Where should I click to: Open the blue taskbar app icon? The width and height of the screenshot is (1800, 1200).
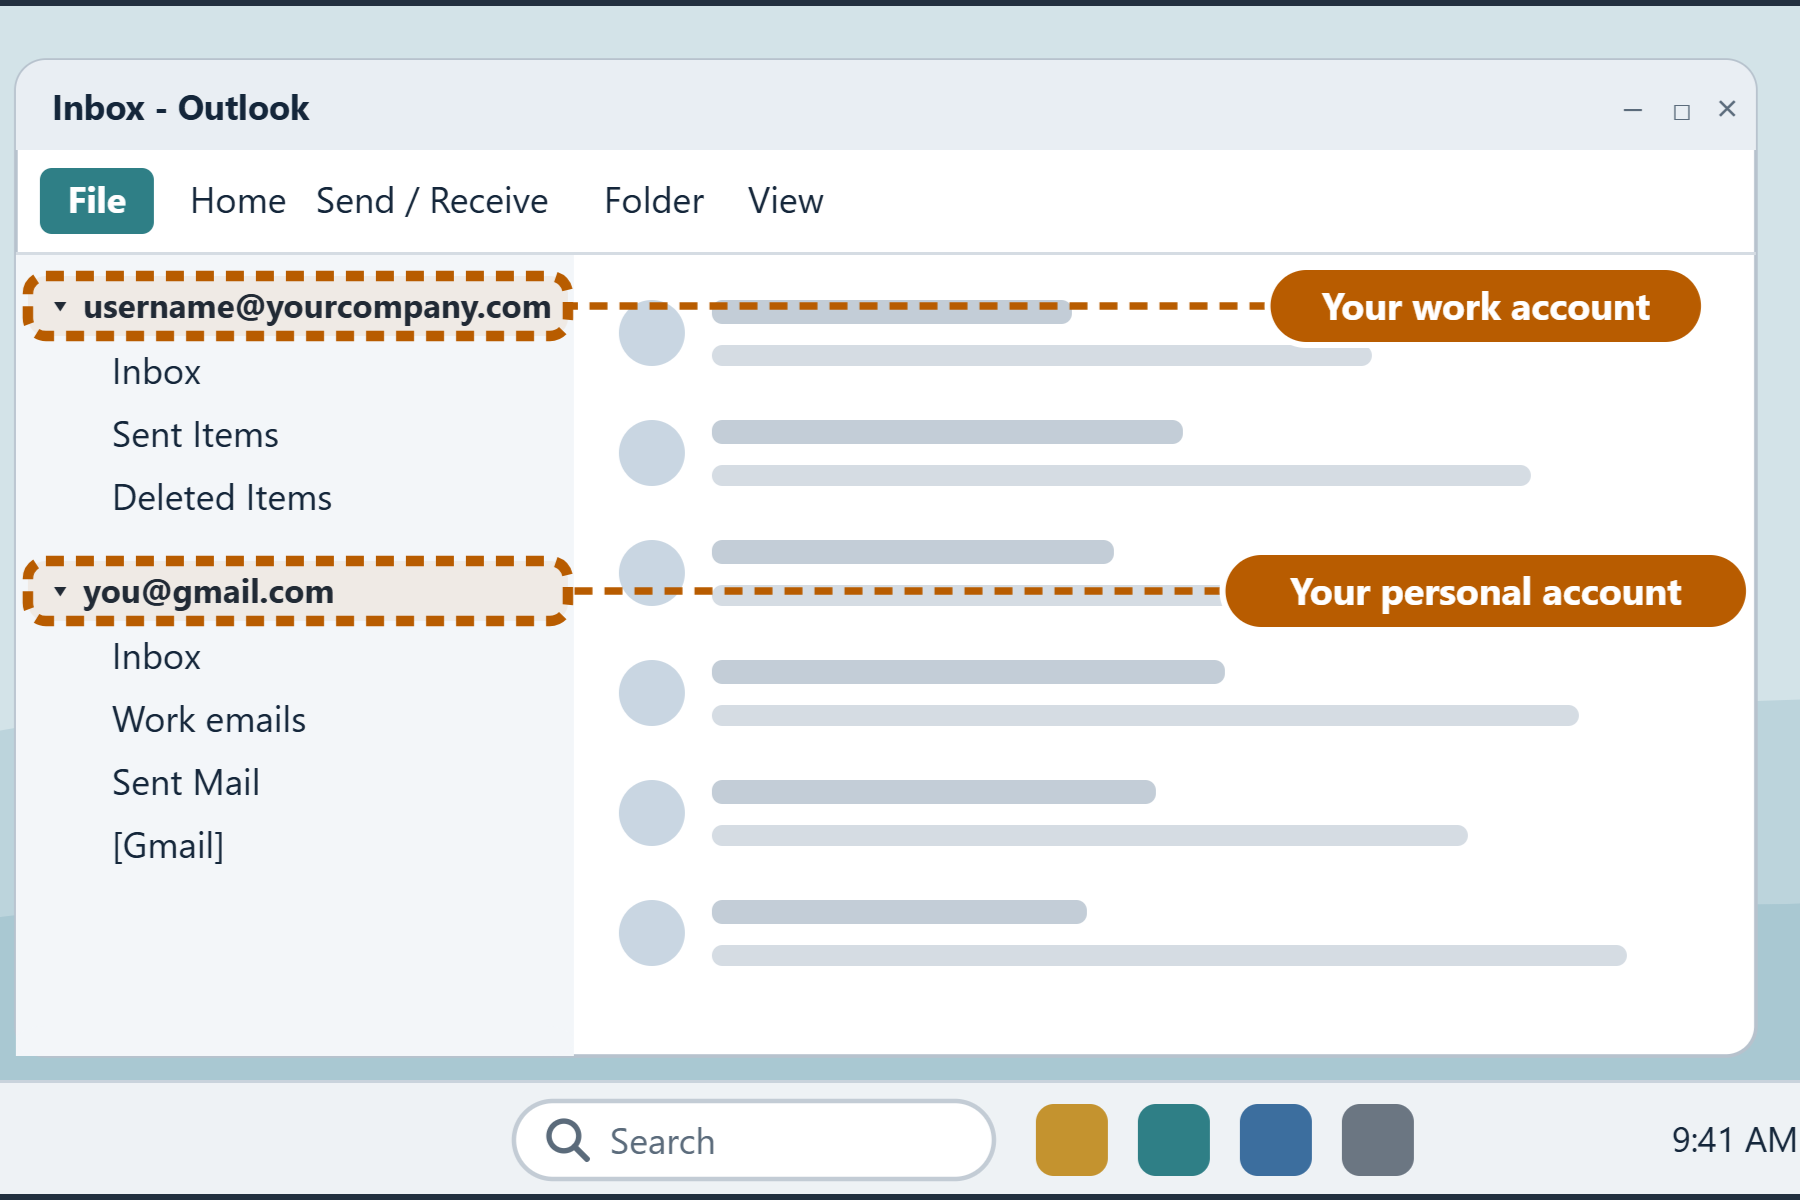pyautogui.click(x=1276, y=1140)
